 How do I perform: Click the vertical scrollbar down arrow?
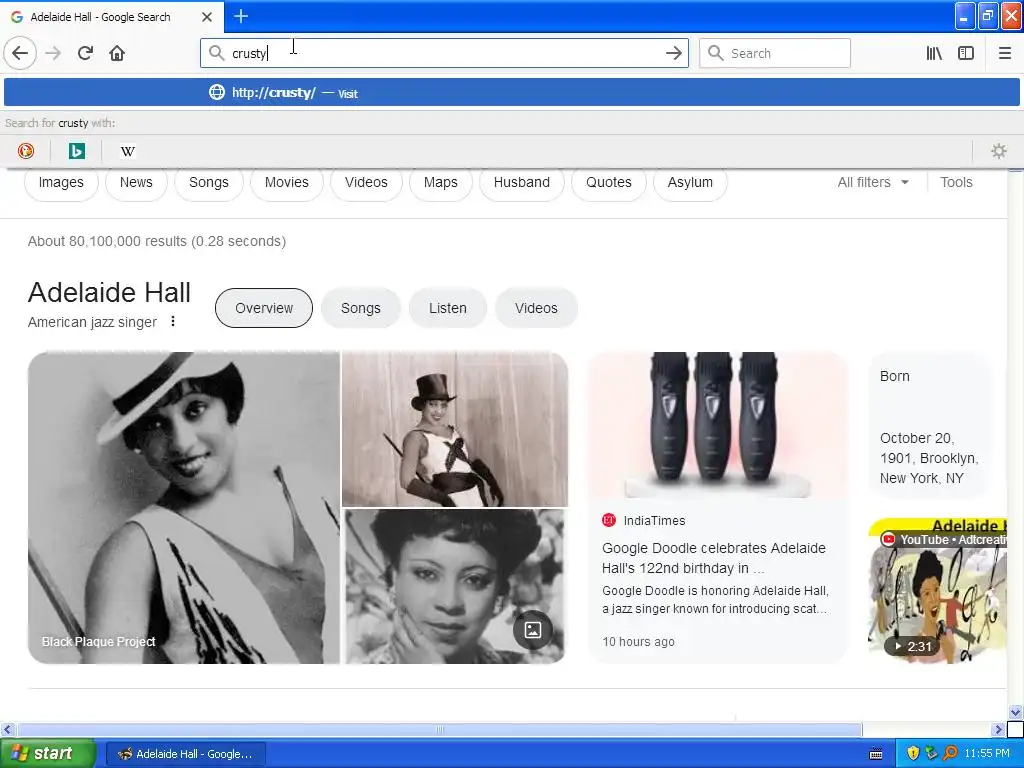point(1016,712)
